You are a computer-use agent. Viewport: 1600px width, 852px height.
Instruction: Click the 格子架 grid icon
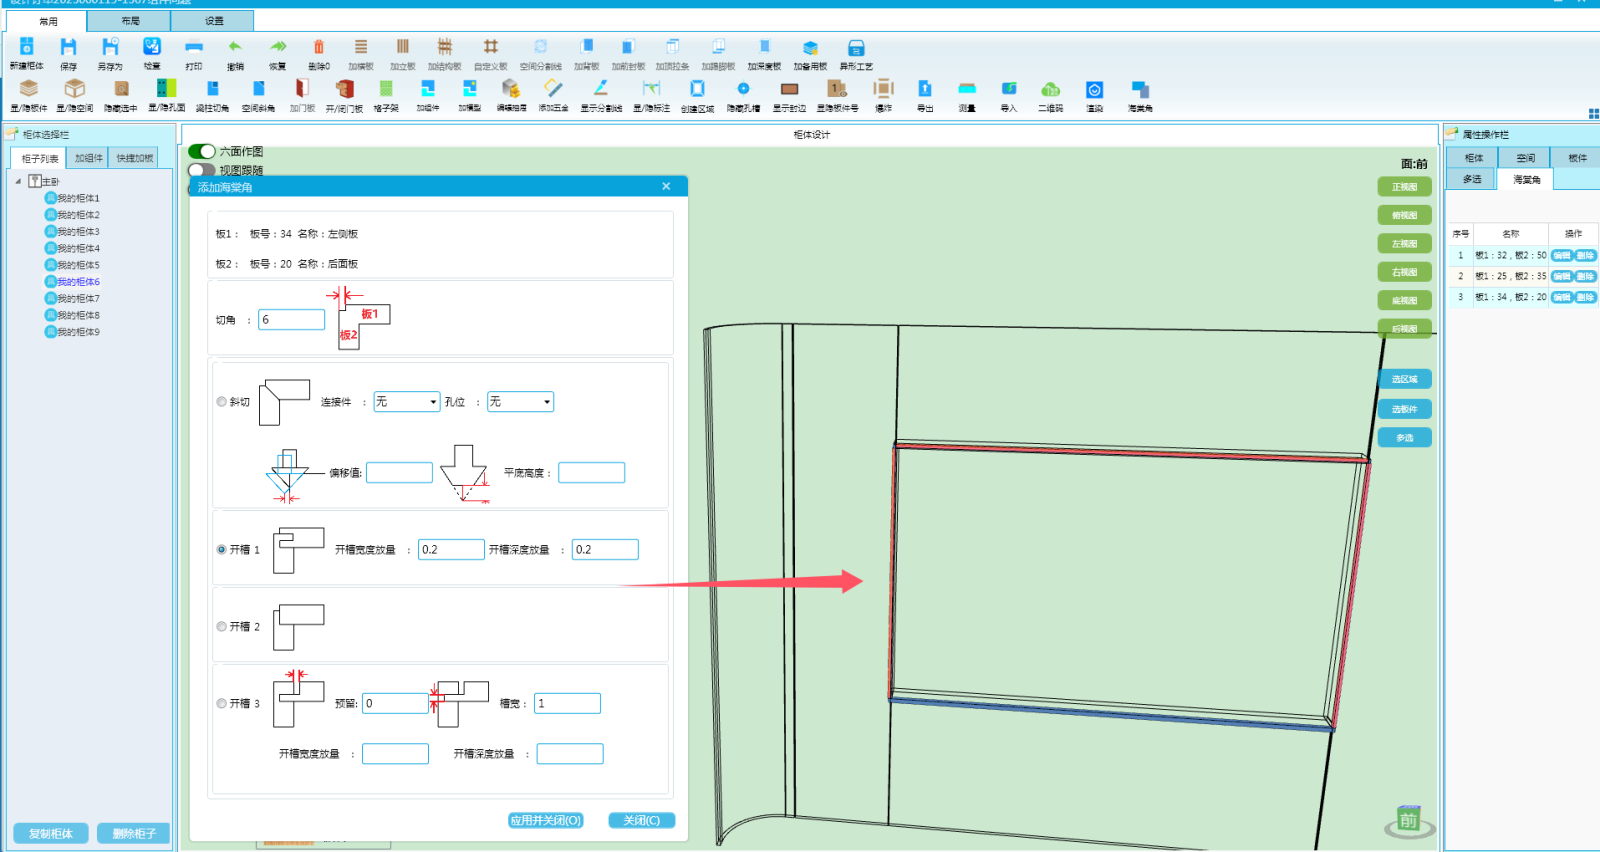(x=386, y=89)
